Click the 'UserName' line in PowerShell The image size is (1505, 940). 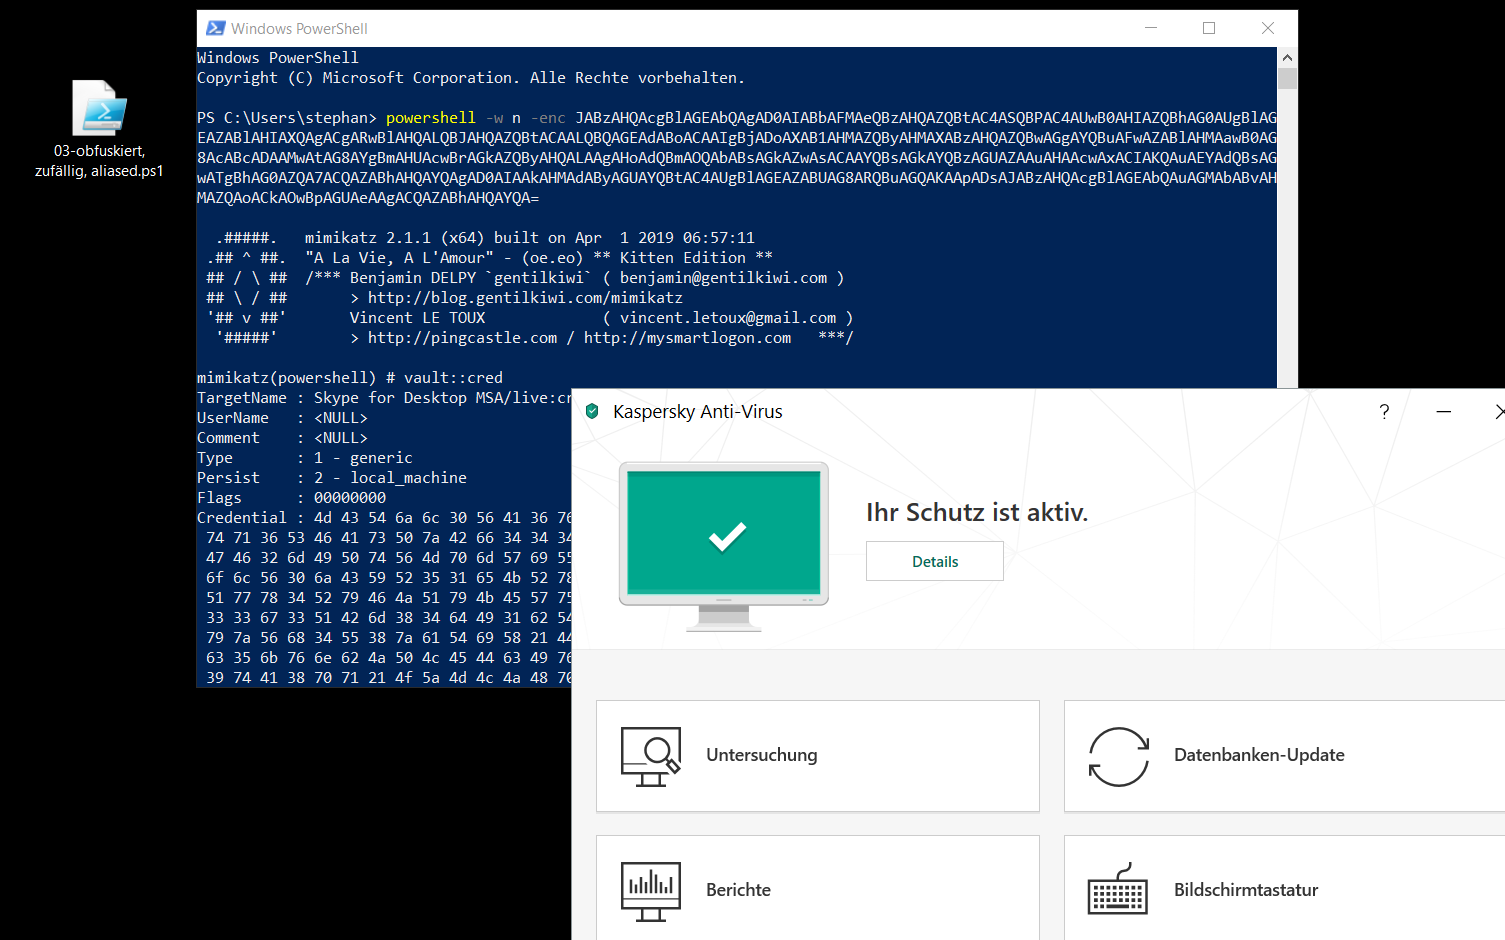click(x=282, y=418)
